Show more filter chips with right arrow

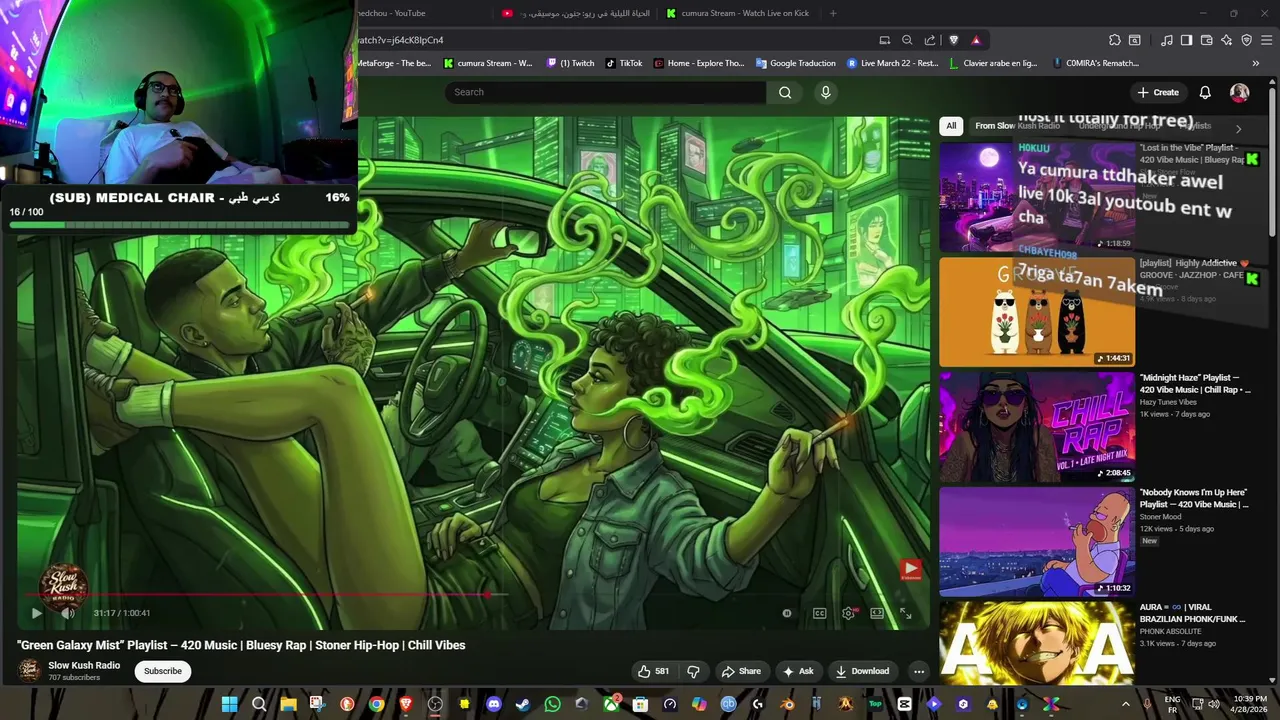pos(1238,128)
